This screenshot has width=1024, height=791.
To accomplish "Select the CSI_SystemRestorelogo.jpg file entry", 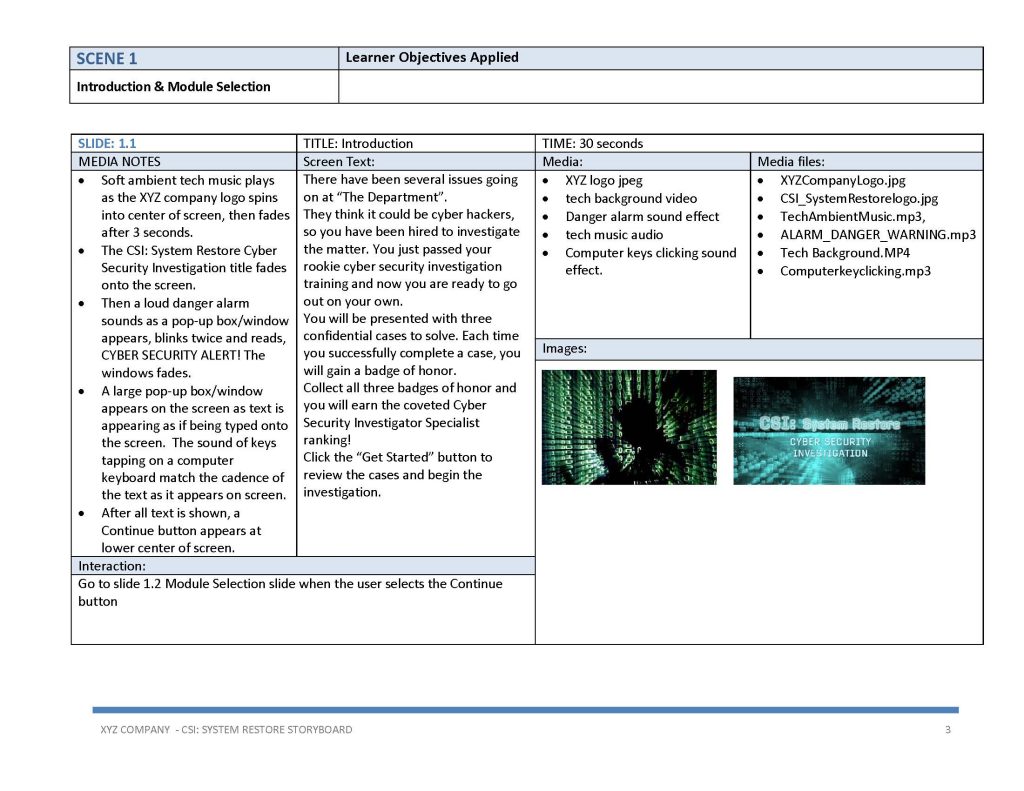I will (858, 199).
